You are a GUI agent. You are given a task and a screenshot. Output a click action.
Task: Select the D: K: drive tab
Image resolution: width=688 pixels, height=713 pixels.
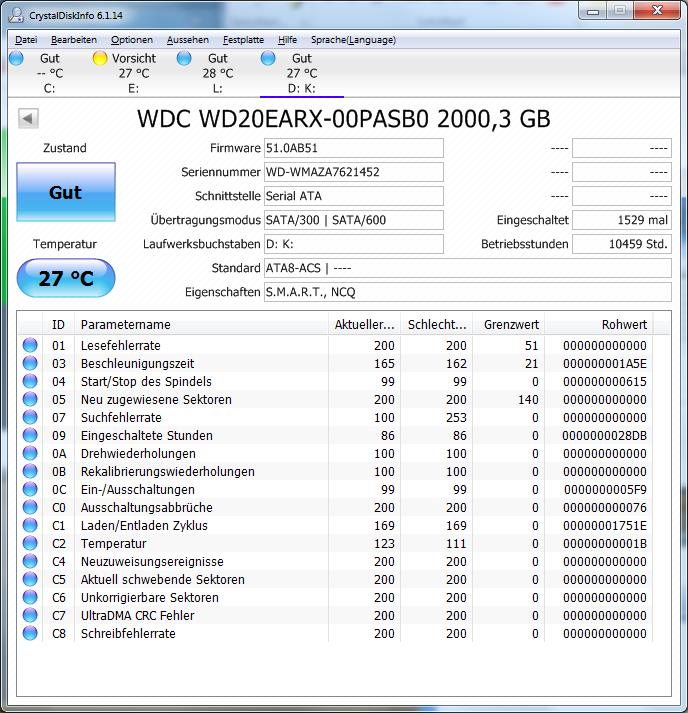pyautogui.click(x=302, y=73)
